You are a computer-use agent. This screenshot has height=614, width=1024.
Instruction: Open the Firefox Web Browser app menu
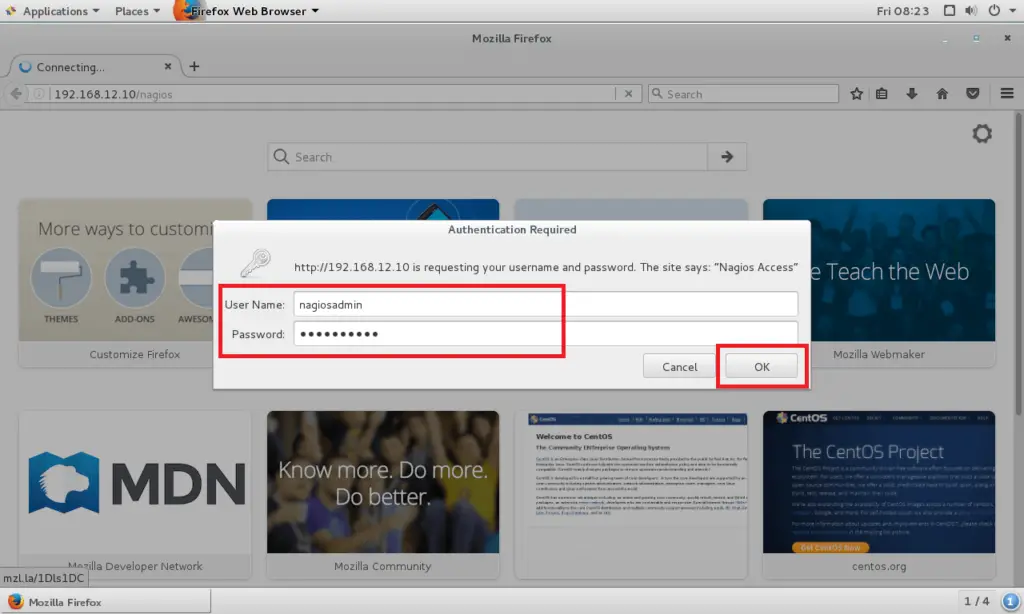click(x=247, y=11)
